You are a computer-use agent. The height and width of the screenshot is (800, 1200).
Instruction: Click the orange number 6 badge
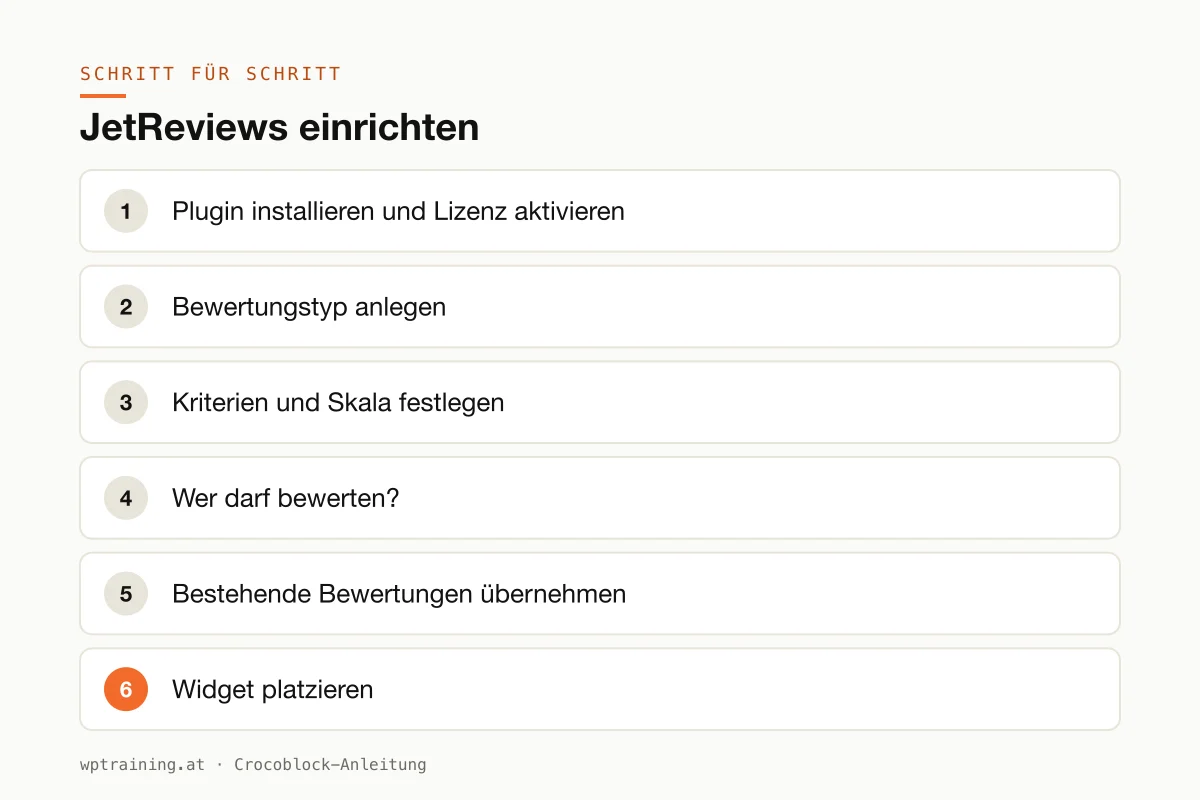126,689
